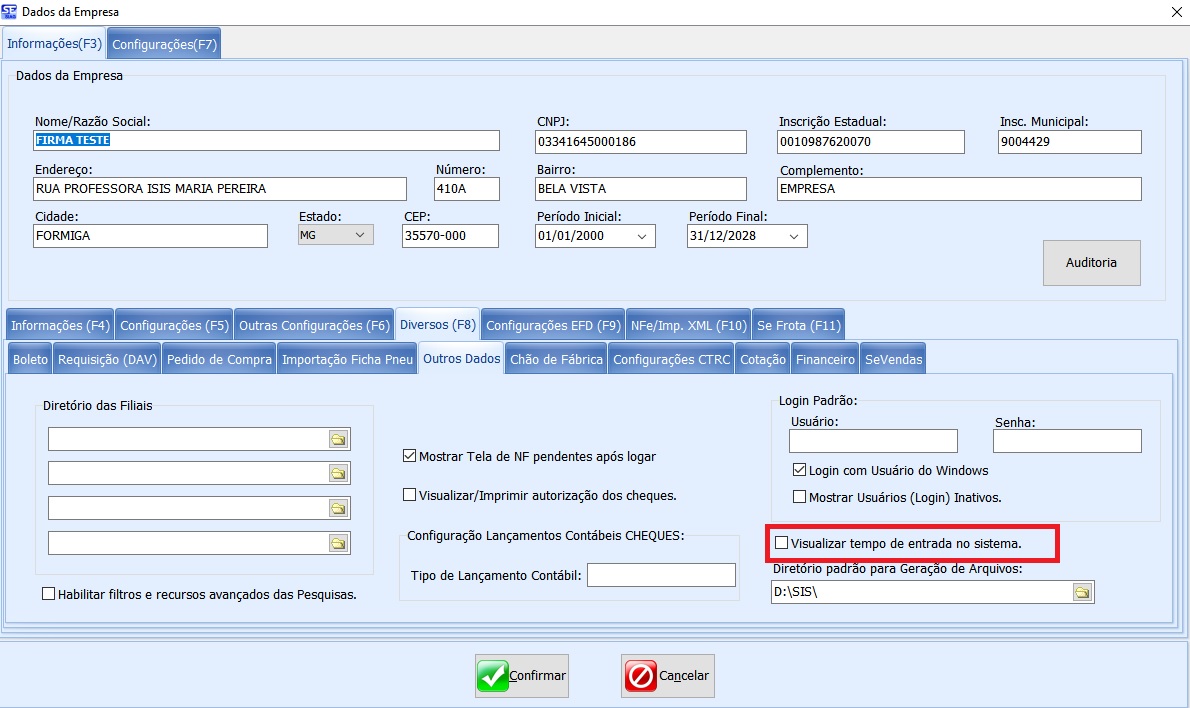The image size is (1190, 708).
Task: Expand the Período Final date dropdown
Action: pos(794,236)
